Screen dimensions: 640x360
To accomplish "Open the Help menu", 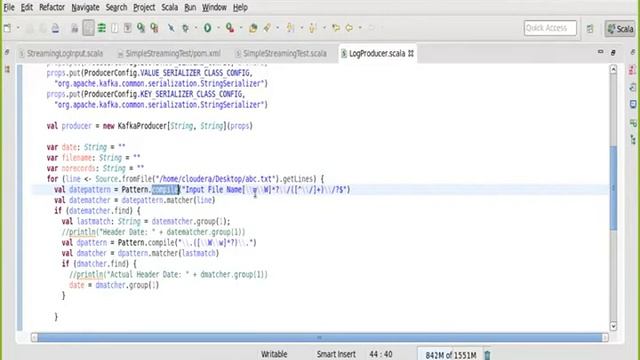I will tap(240, 7).
